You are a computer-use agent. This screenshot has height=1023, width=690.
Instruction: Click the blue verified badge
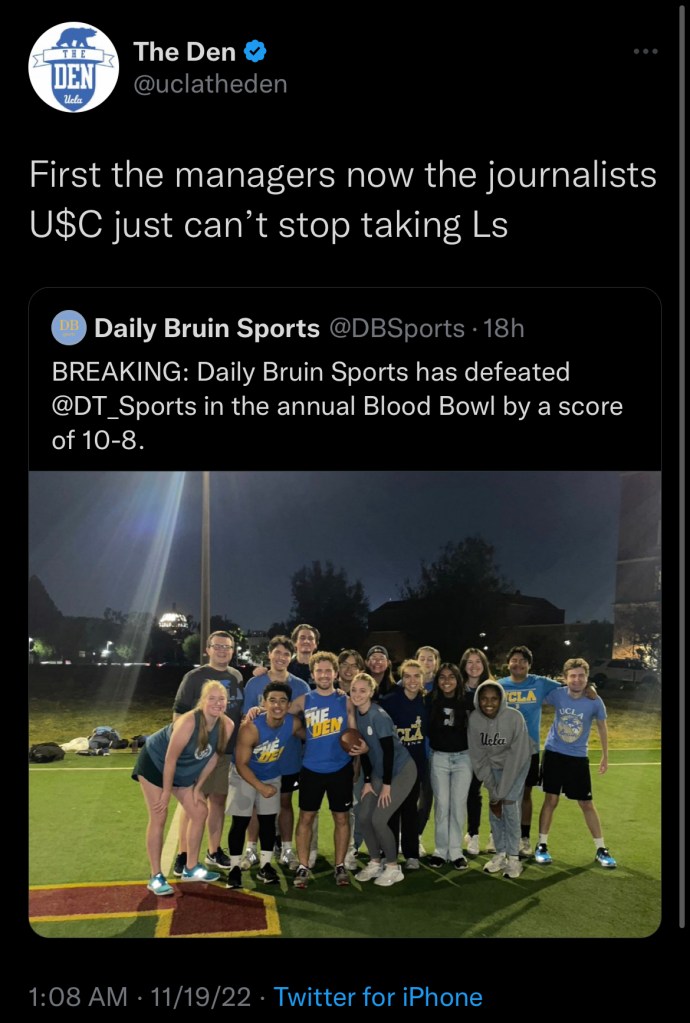click(x=256, y=50)
